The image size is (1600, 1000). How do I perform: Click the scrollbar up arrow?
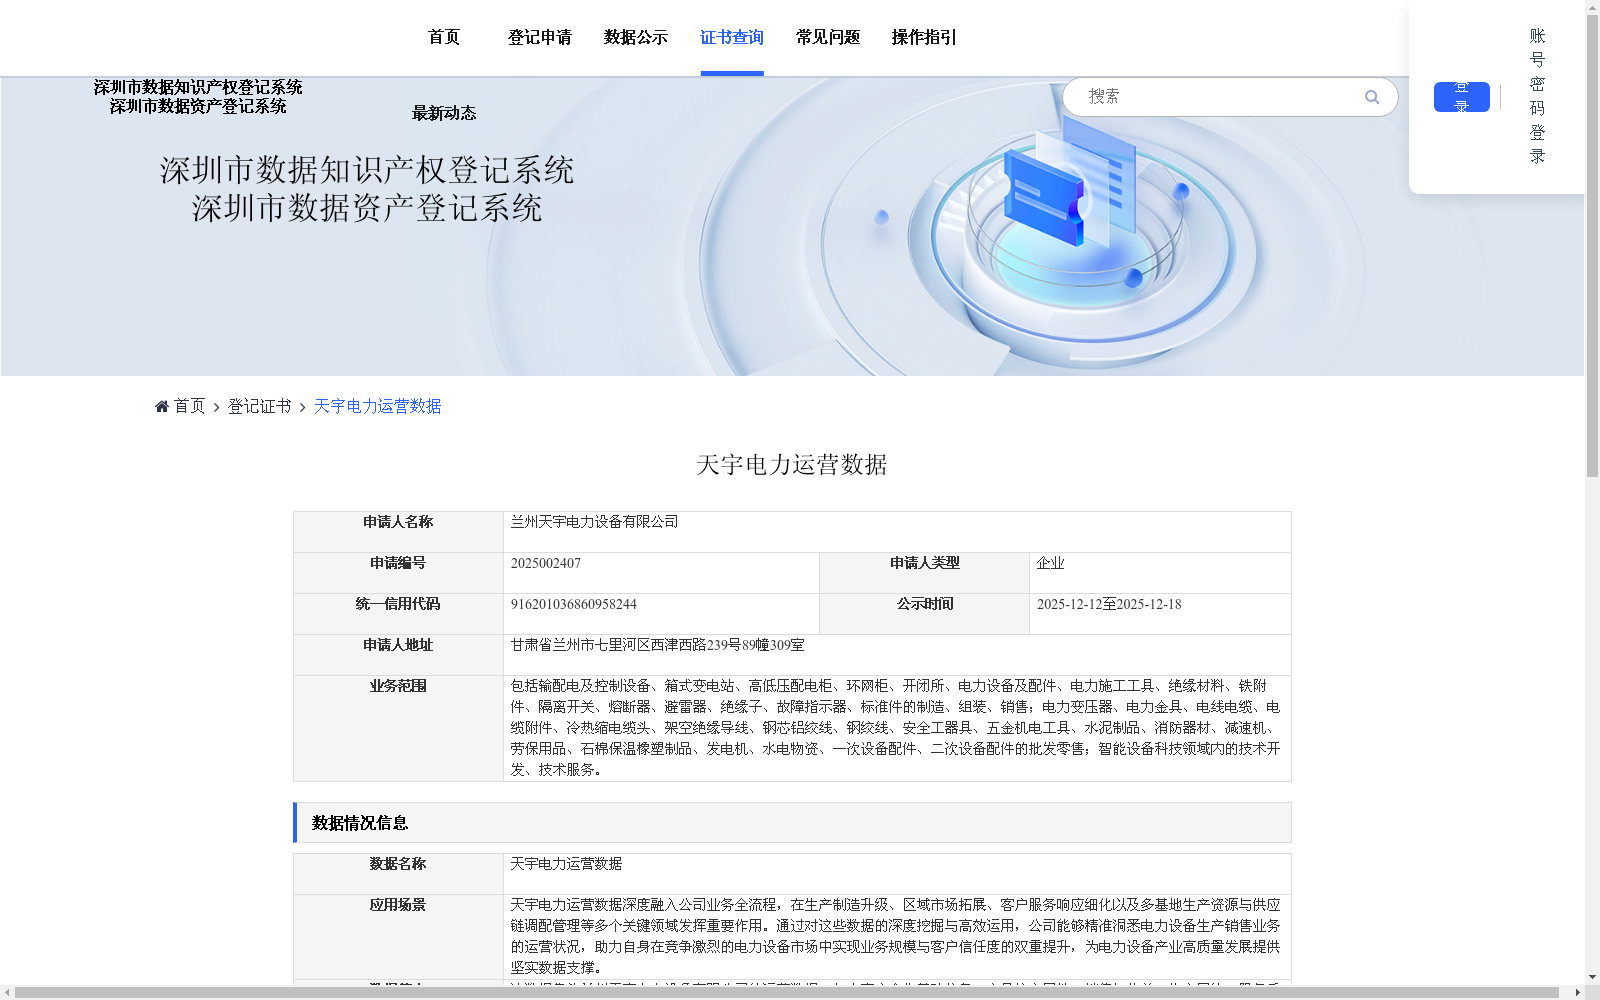[x=1592, y=7]
